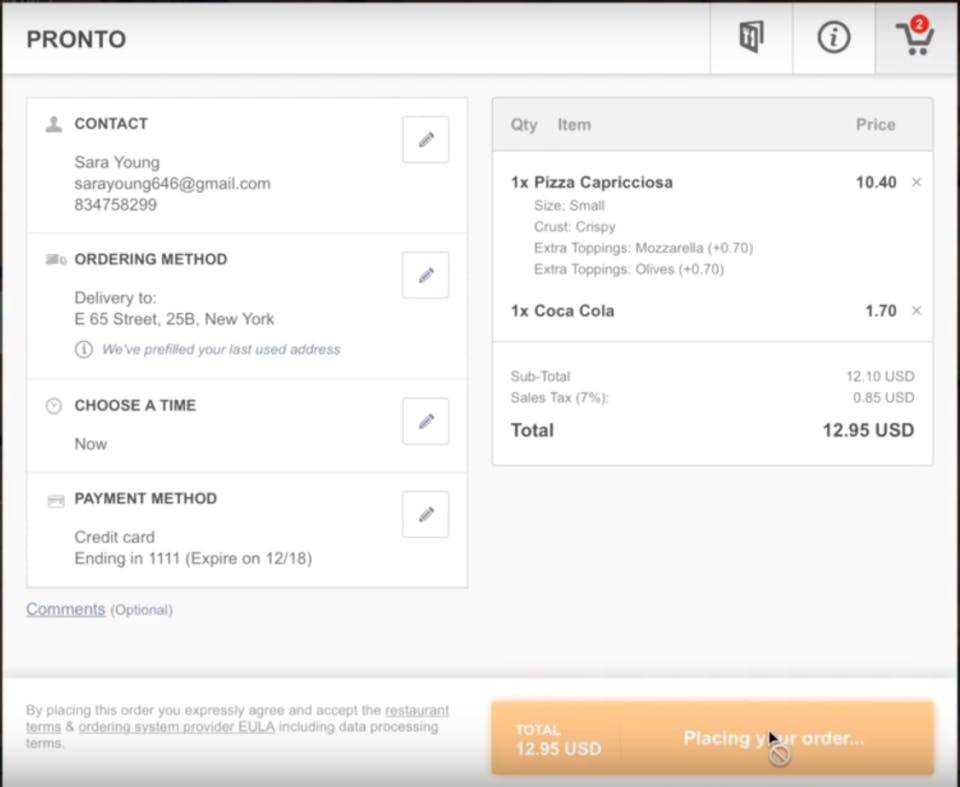Viewport: 960px width, 787px height.
Task: Click the delivery address text
Action: (x=174, y=320)
